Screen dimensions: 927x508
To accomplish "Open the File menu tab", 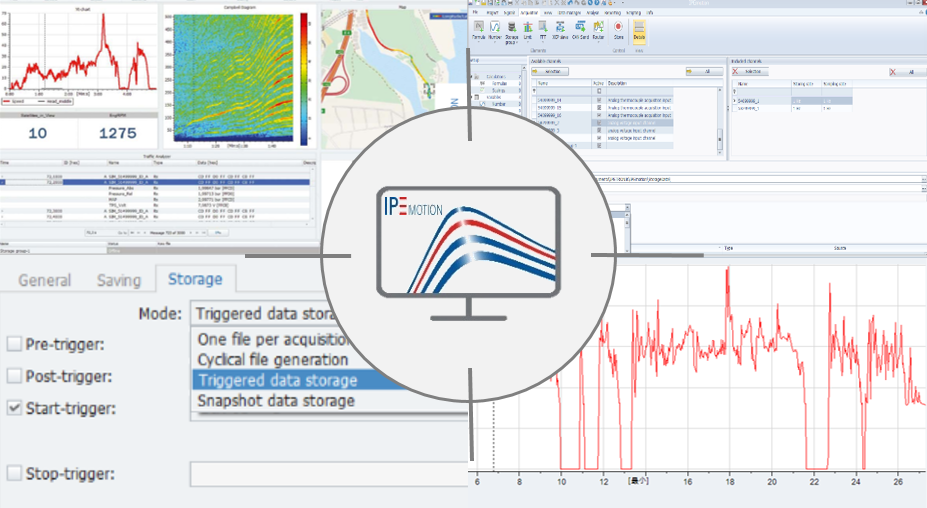I will 475,12.
